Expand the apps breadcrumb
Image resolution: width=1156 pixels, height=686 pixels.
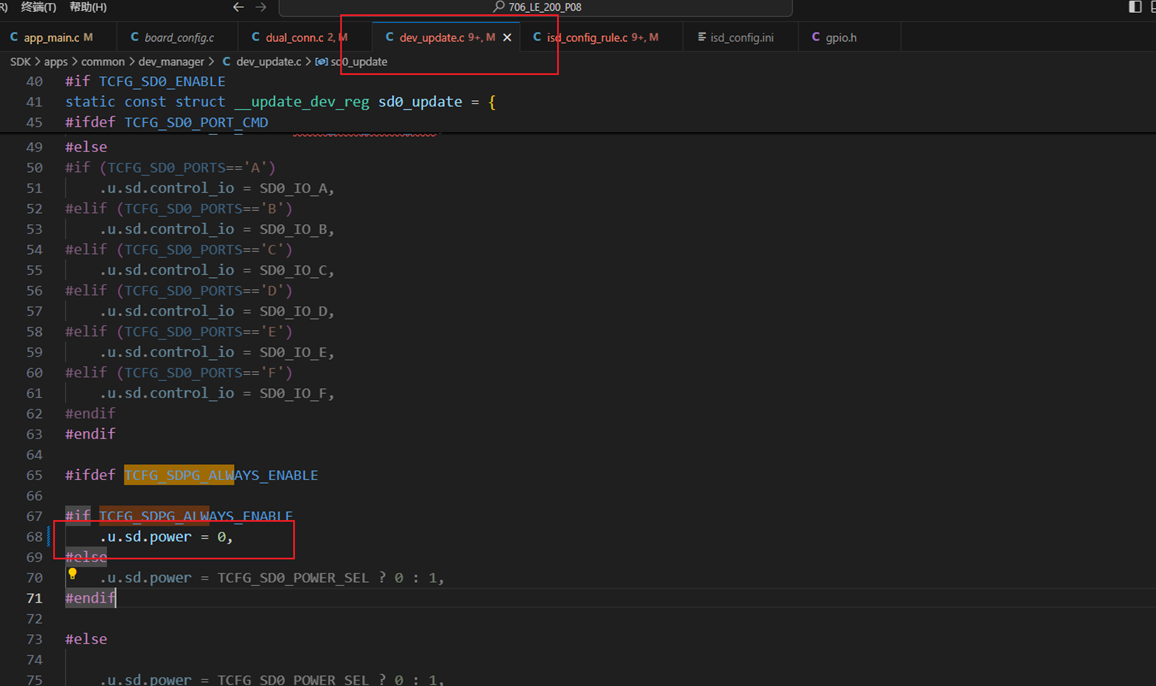coord(55,62)
